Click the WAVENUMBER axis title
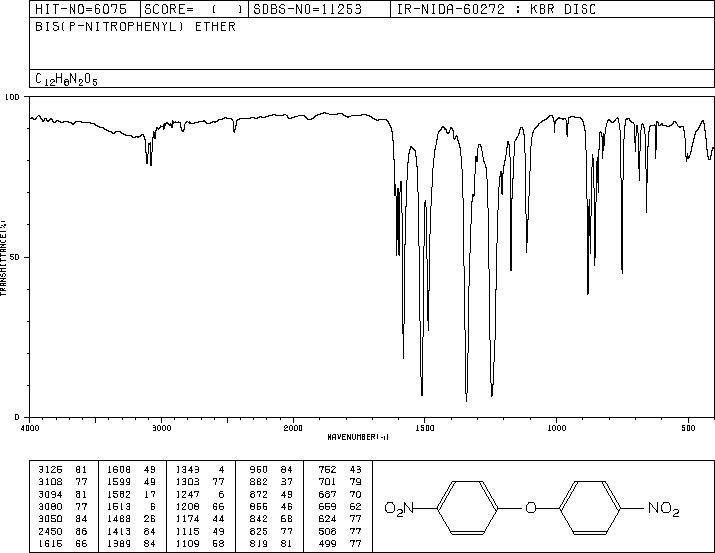 (358, 437)
